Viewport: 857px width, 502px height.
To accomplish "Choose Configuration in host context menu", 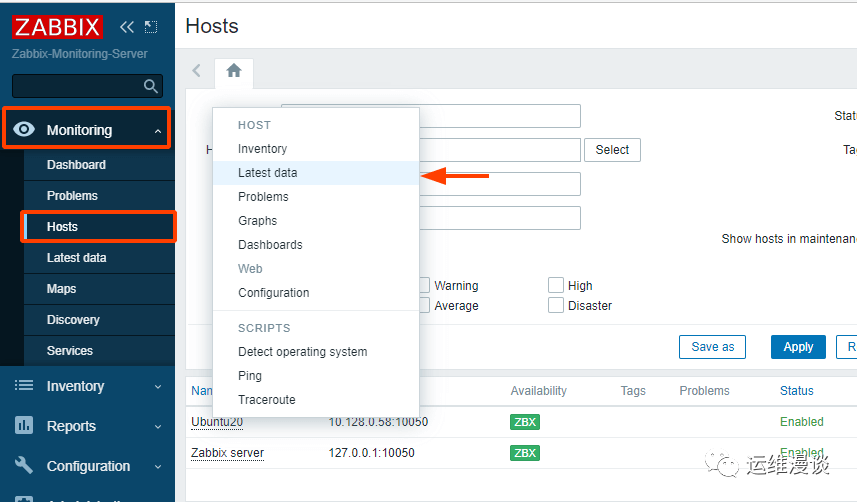I will click(316, 293).
